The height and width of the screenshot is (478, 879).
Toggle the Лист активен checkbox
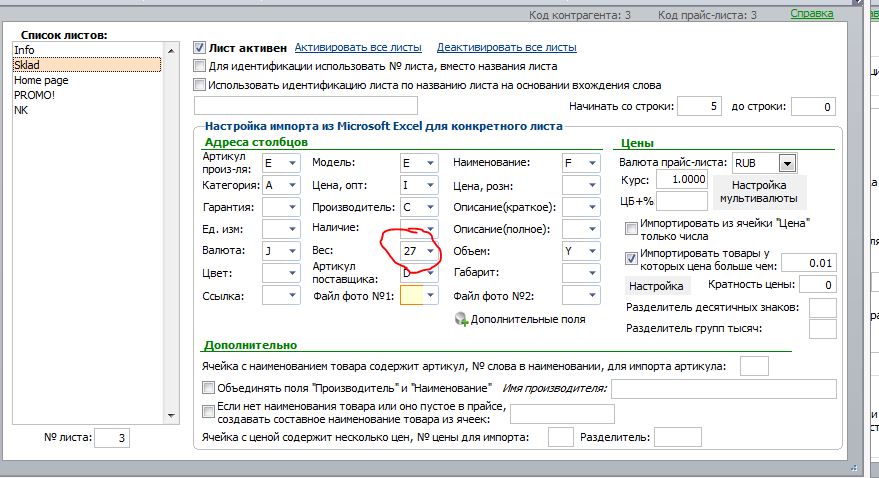point(199,48)
